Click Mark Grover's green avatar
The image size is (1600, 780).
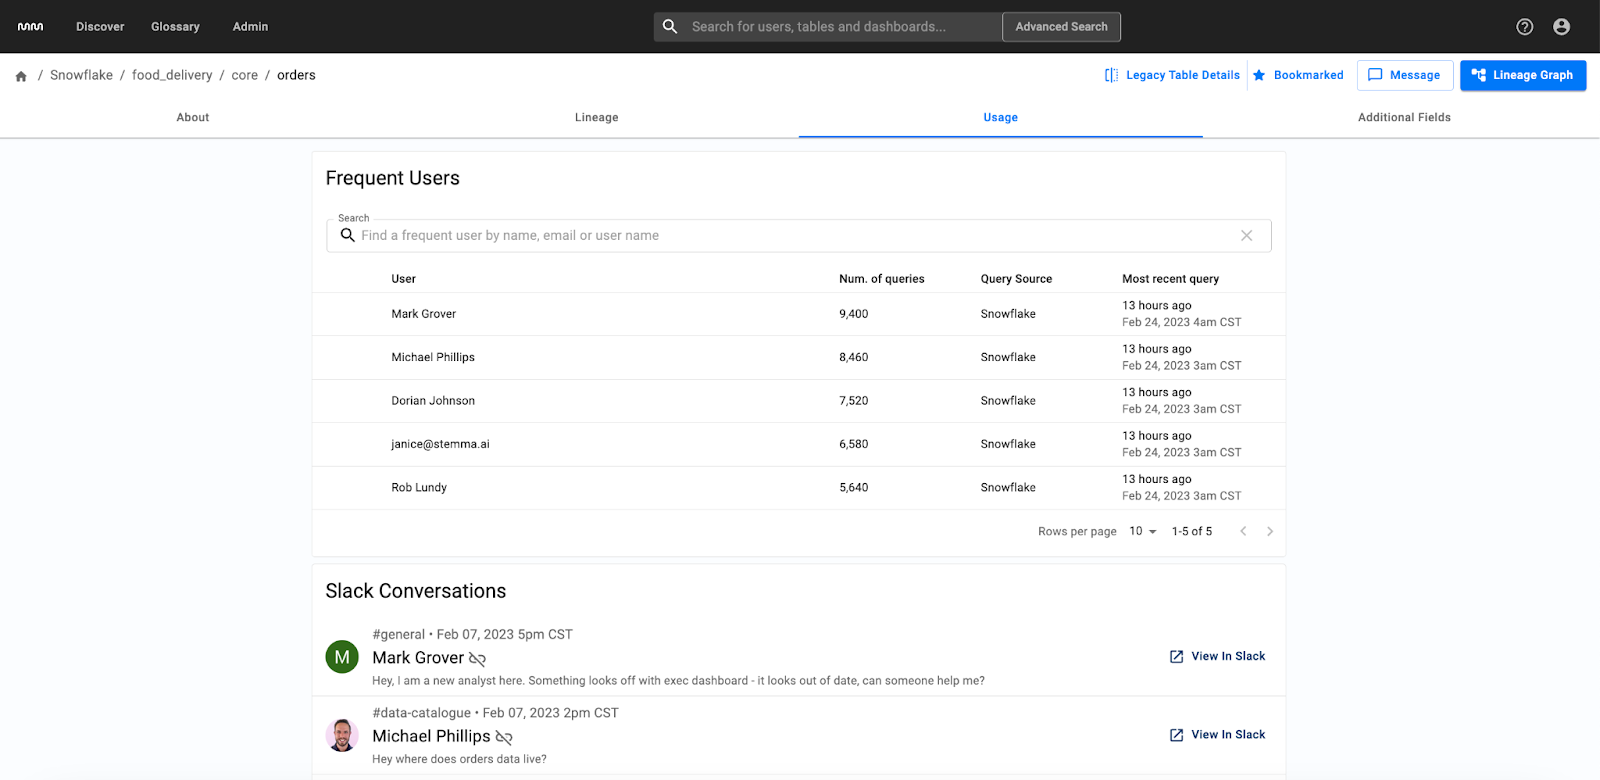coord(342,657)
